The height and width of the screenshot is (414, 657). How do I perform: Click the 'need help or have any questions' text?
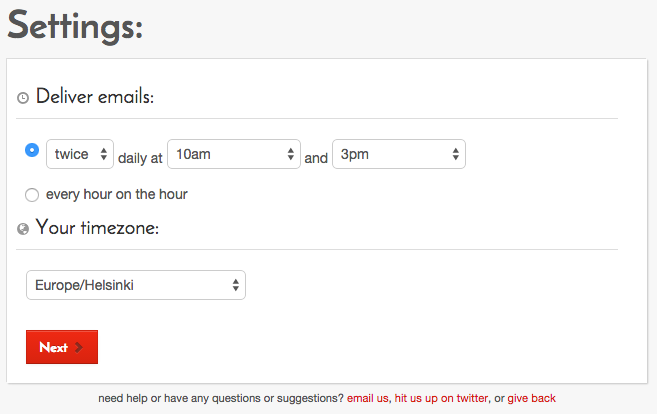220,398
